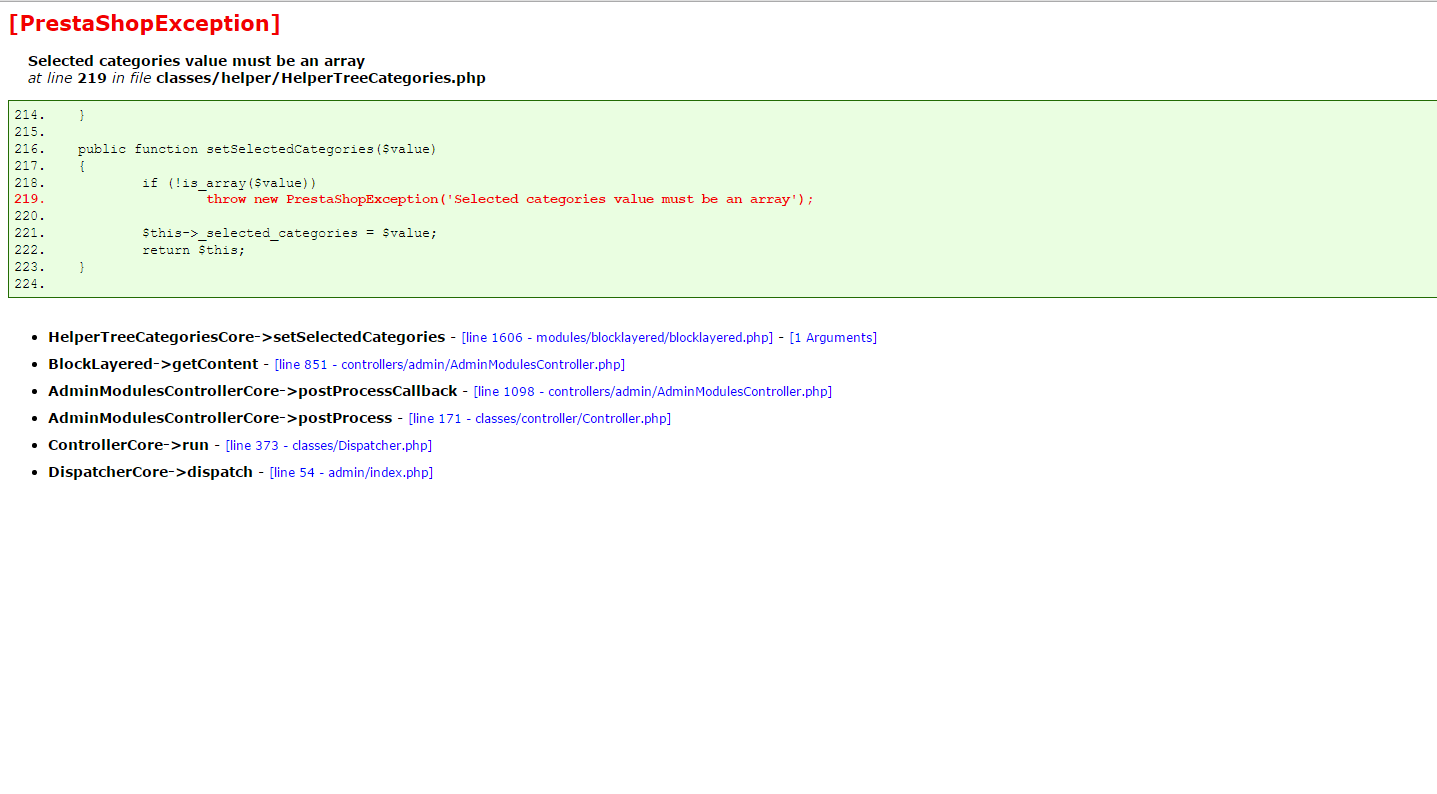Click the code line 'public function setSelectedCategories($value)'
Screen dimensions: 1437x794
(257, 149)
